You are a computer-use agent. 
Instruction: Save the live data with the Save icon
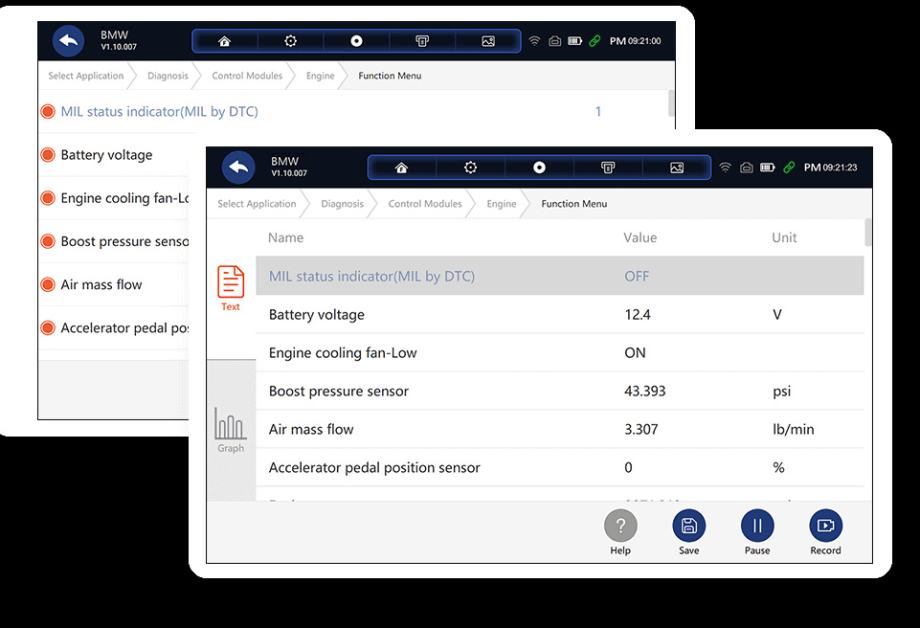point(688,526)
